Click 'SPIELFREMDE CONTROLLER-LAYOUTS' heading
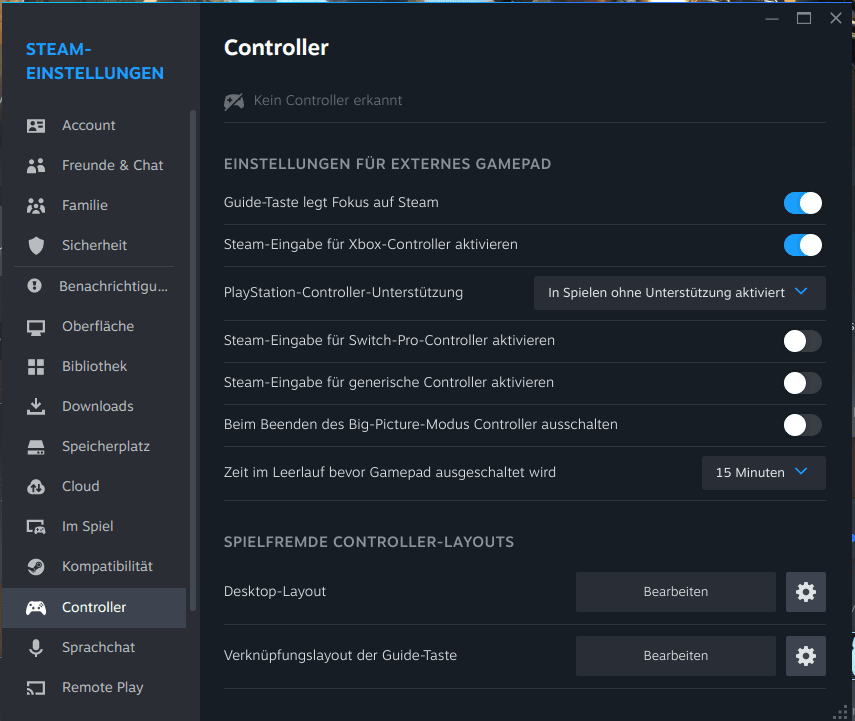The width and height of the screenshot is (855, 721). 369,542
